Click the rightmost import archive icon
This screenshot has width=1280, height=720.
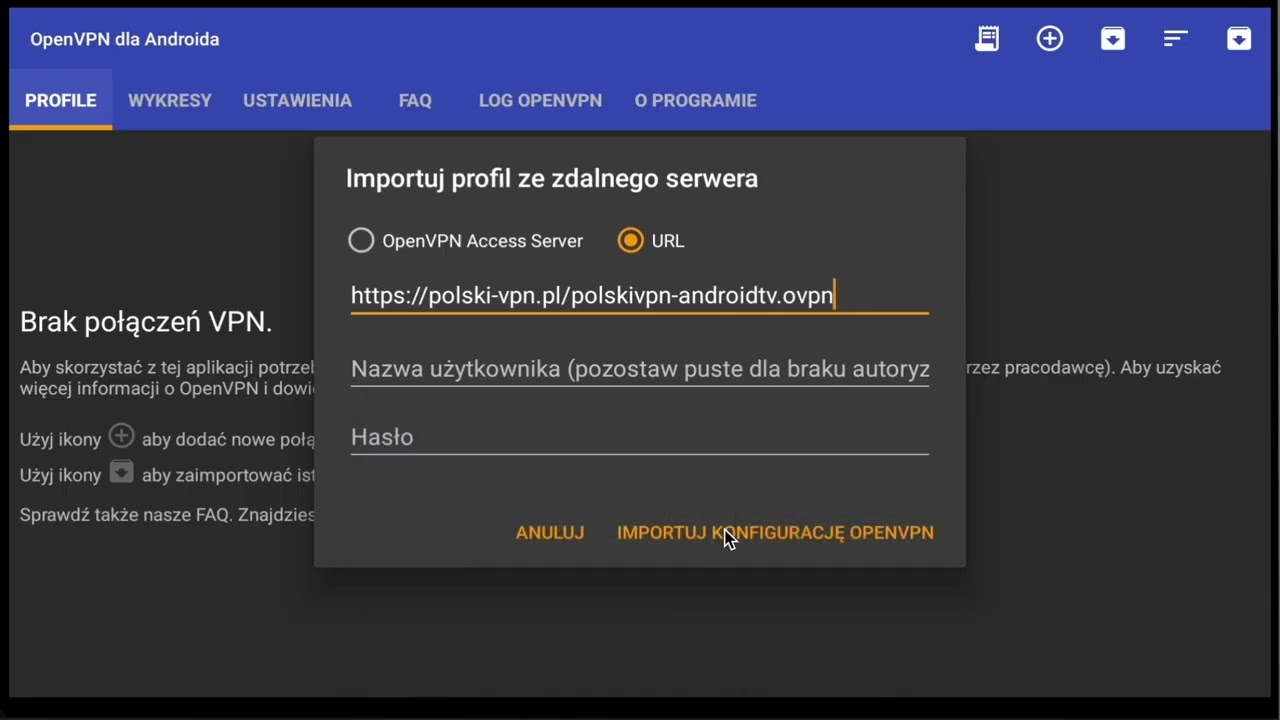tap(1239, 39)
